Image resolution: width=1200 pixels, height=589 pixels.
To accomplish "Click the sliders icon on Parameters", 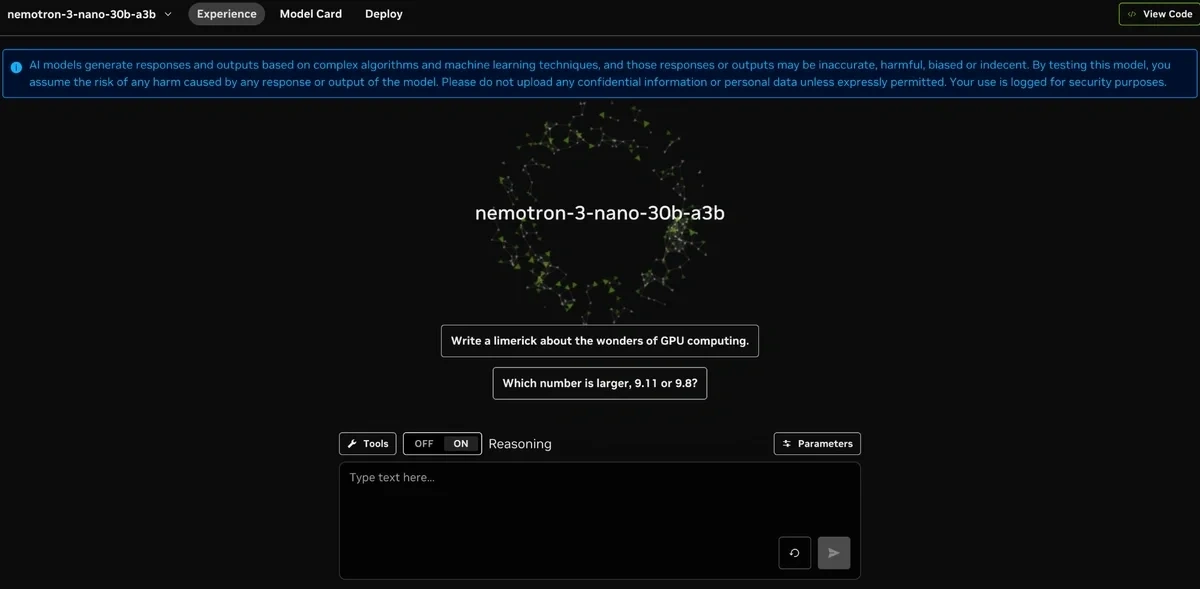I will [x=787, y=444].
